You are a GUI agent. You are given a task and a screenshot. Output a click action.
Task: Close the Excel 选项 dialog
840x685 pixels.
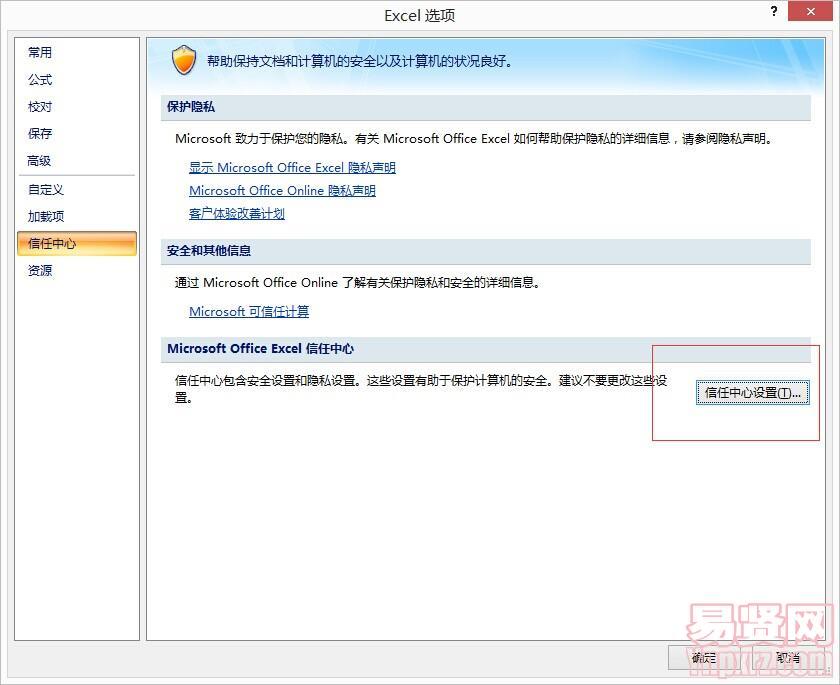pos(811,11)
